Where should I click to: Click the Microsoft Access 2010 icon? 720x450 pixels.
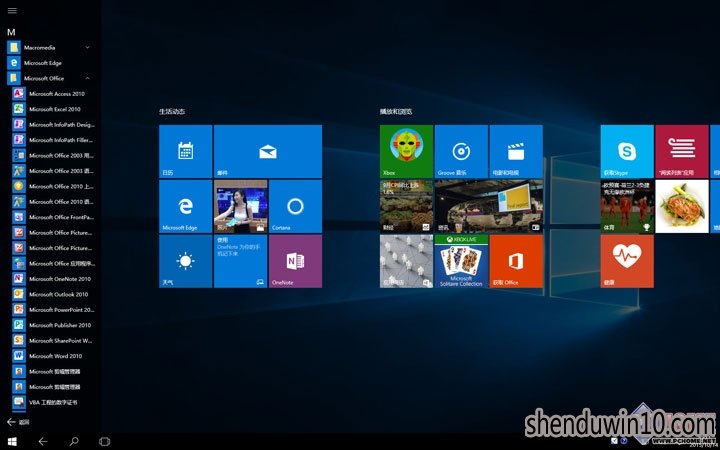19,94
